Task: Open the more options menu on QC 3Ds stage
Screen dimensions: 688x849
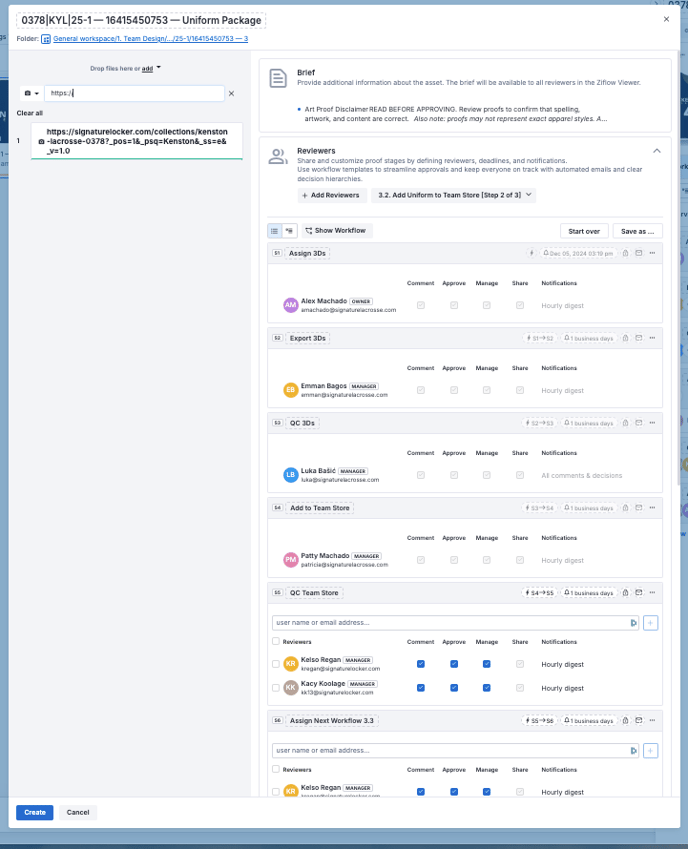Action: pyautogui.click(x=651, y=423)
